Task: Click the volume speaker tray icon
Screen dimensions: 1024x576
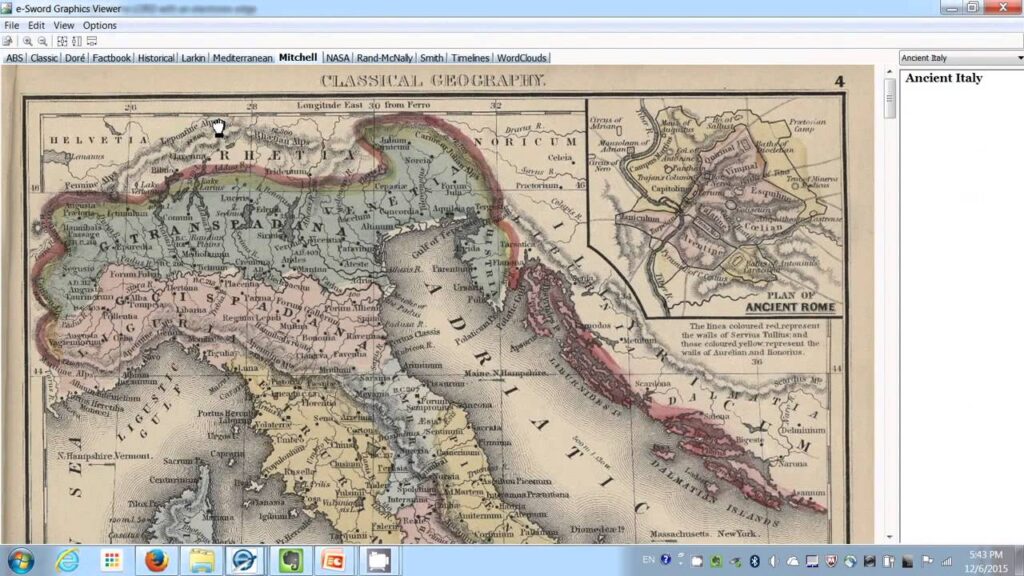Action: click(773, 561)
